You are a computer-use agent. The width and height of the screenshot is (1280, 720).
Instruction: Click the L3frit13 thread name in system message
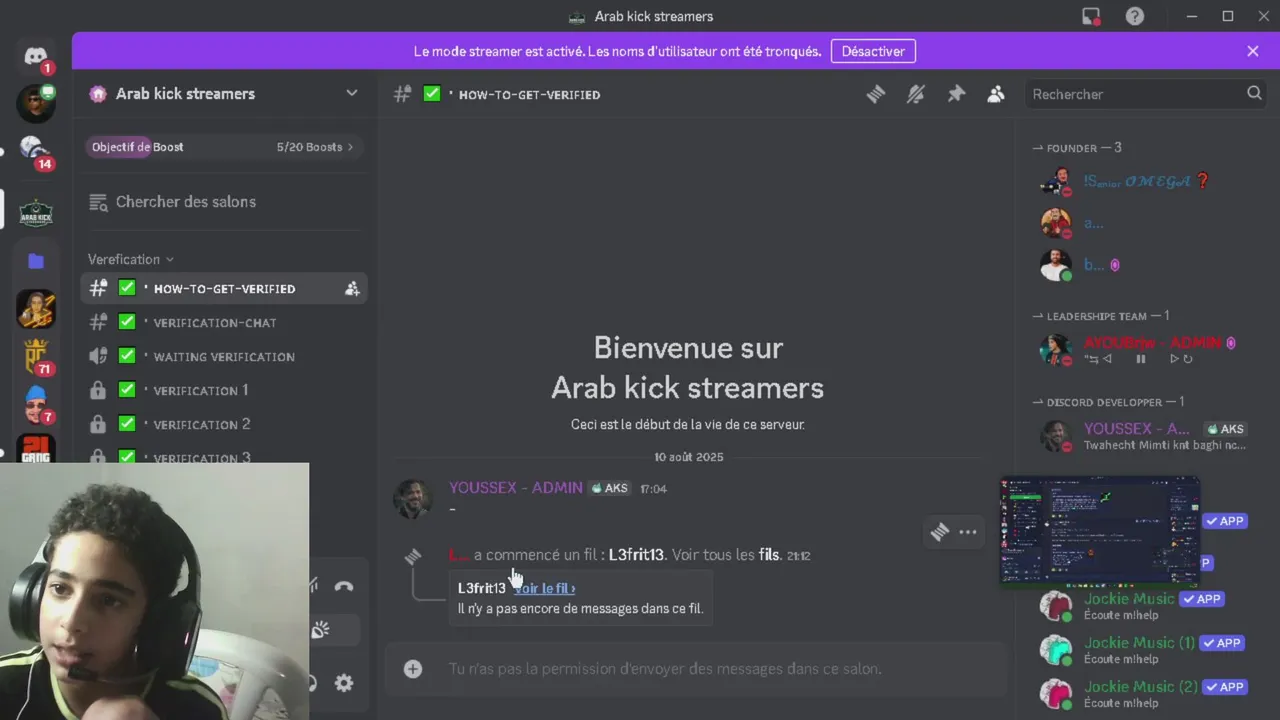click(636, 555)
